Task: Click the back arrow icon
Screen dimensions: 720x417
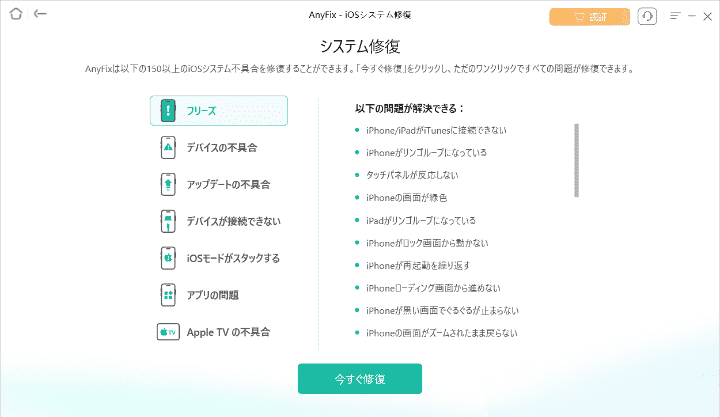Action: click(x=40, y=14)
